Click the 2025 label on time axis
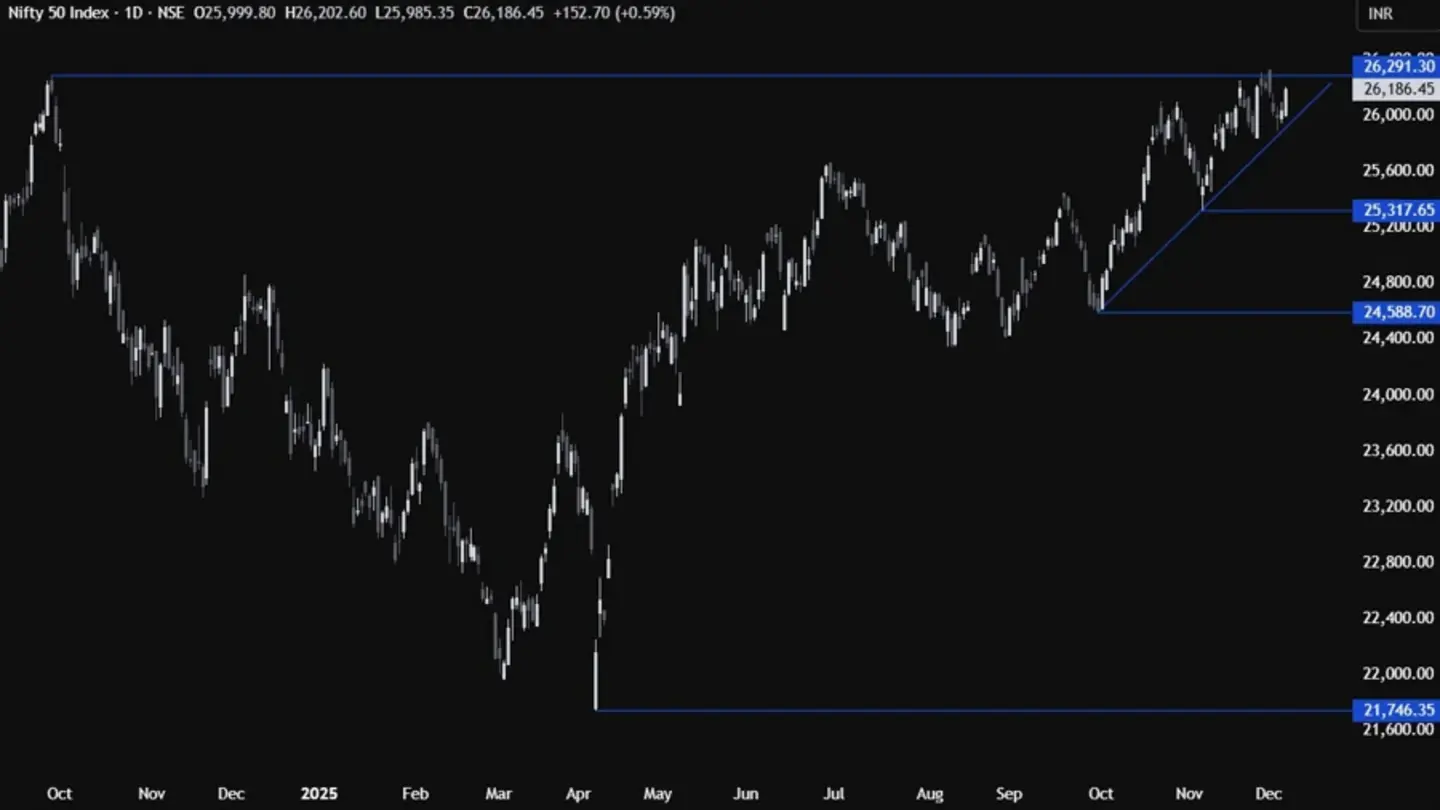Screen dimensions: 1440x810 [x=318, y=794]
